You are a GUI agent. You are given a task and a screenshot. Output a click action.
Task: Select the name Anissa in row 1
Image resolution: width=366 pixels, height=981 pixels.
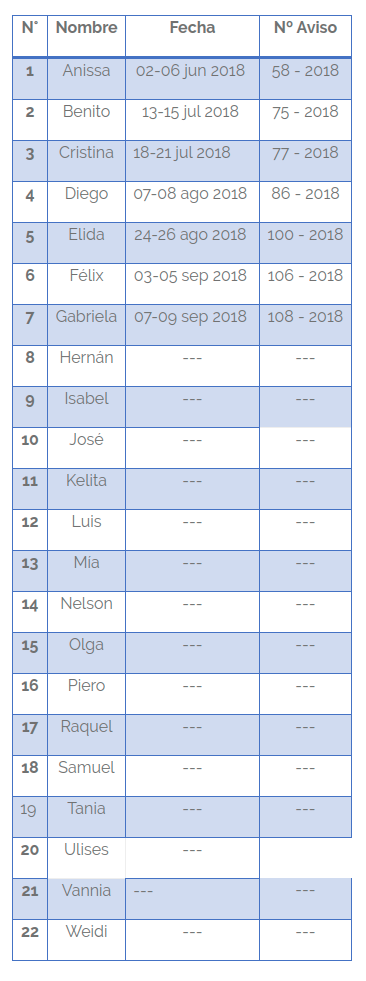click(x=86, y=71)
